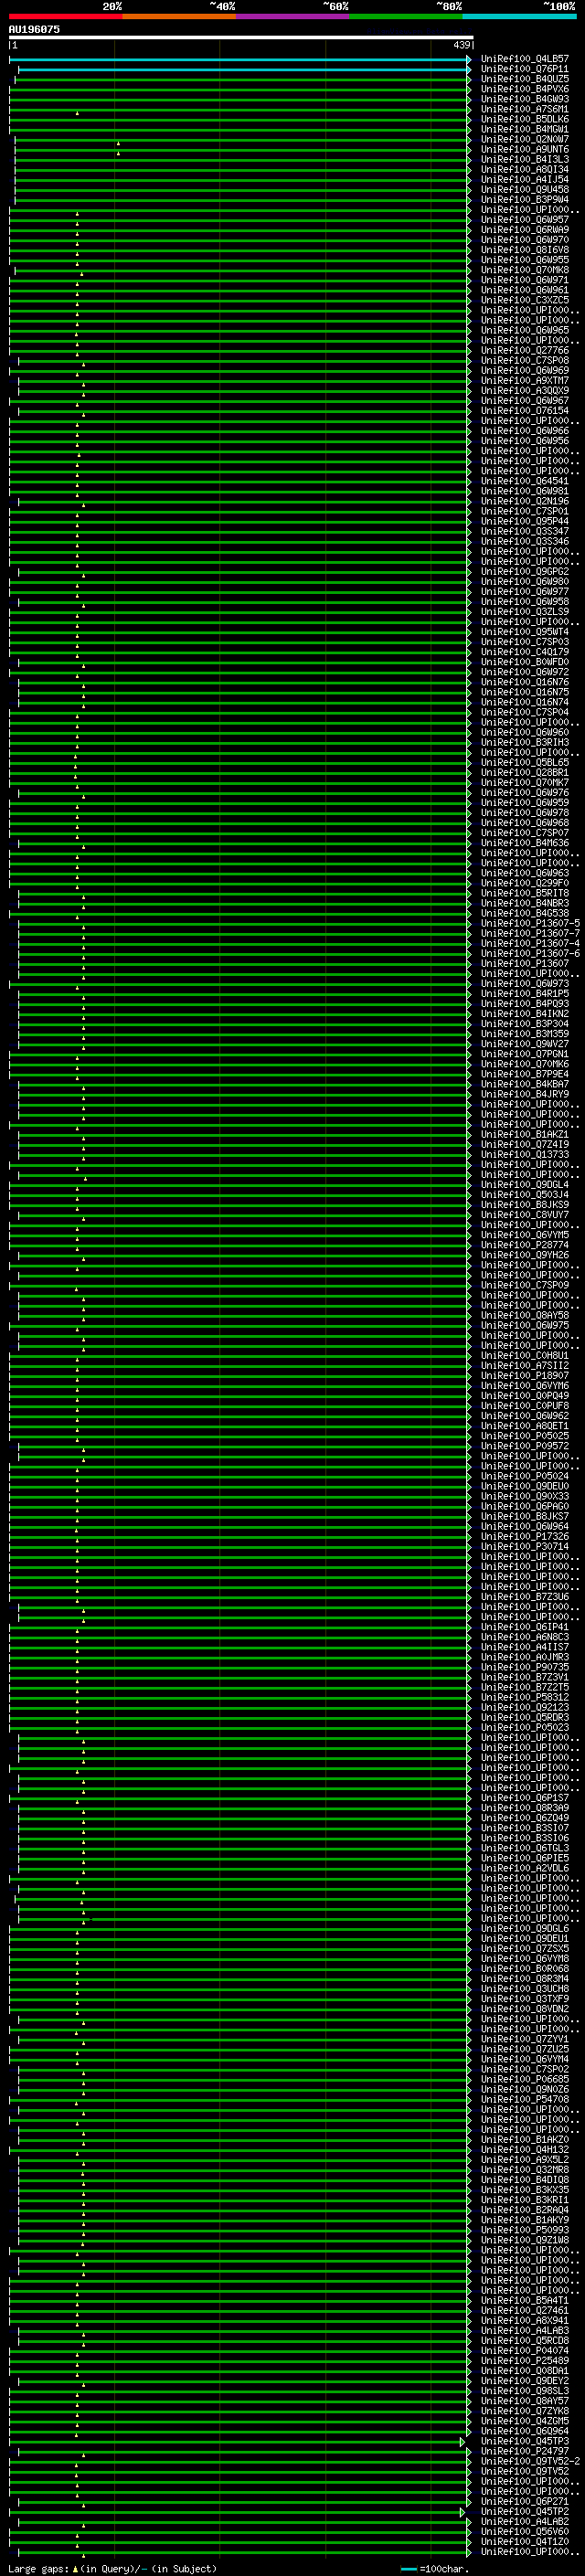Click the orange ~40% identity legend segment
This screenshot has height=2576, width=585.
[x=179, y=16]
